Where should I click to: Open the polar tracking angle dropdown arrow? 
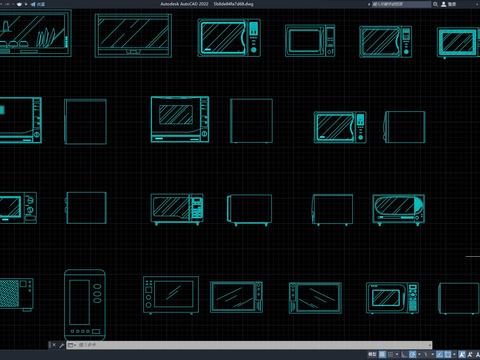point(419,354)
